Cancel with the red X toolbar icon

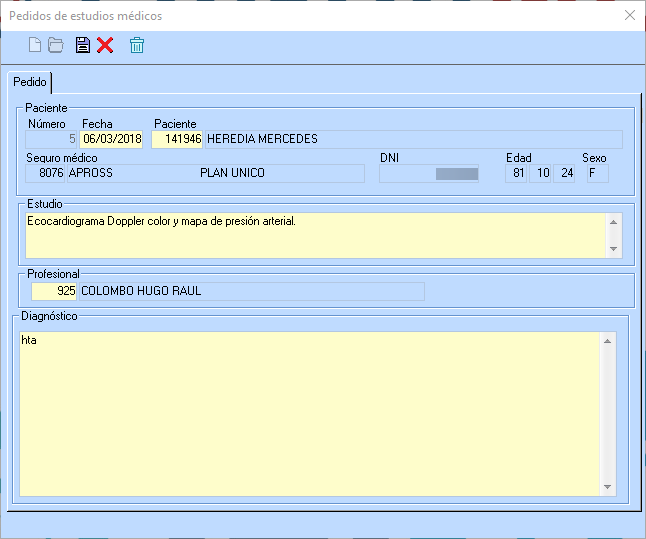click(x=105, y=45)
